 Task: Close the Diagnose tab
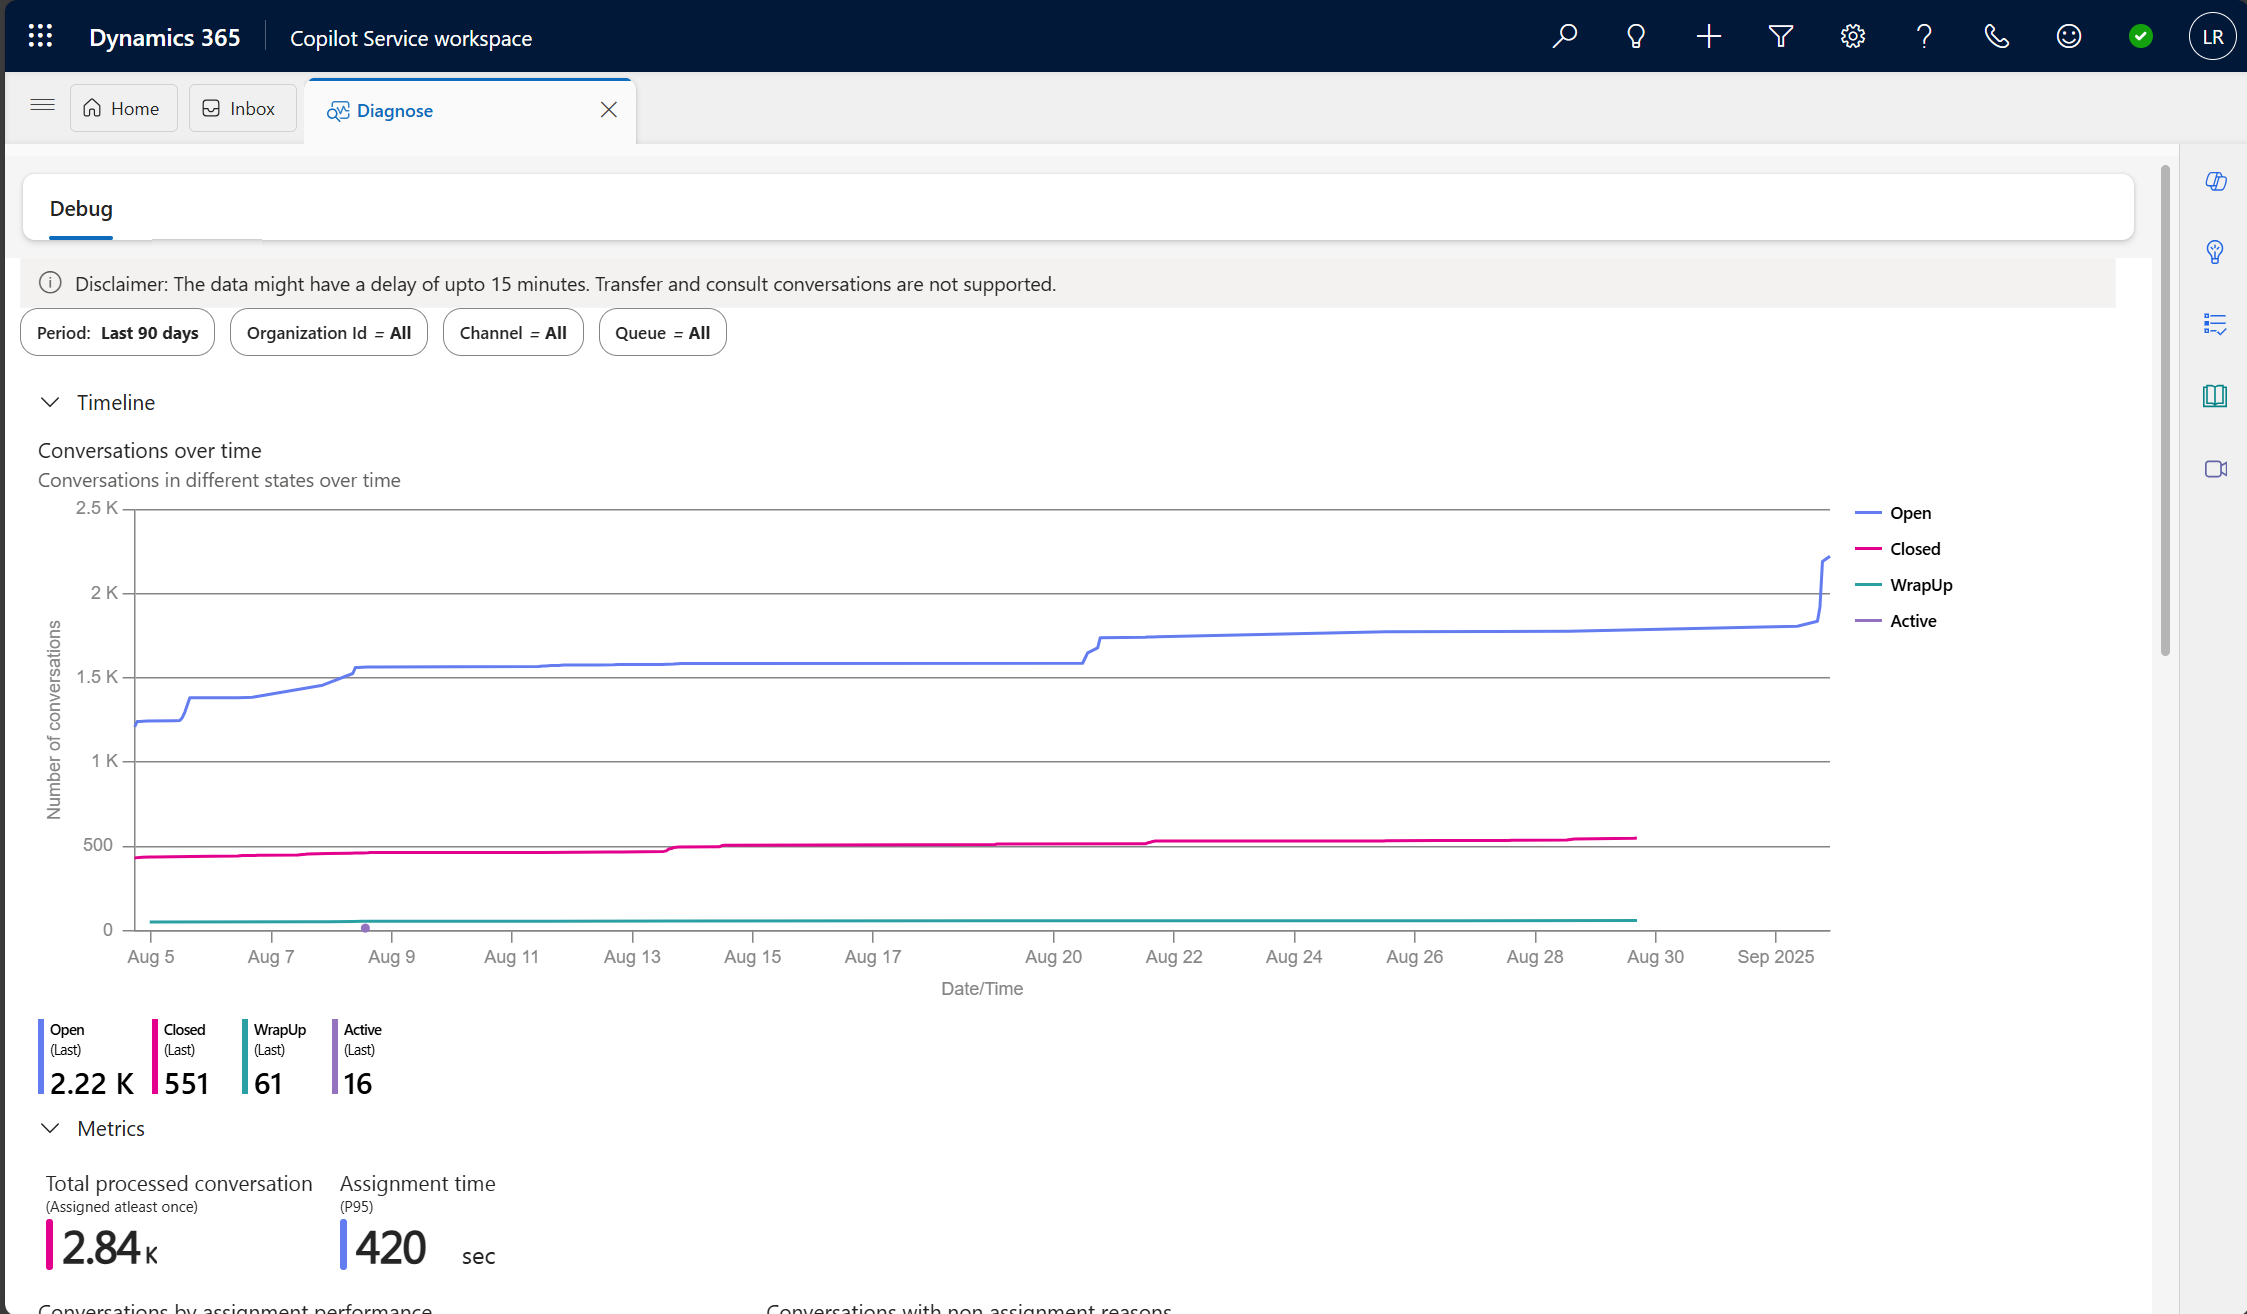(609, 110)
